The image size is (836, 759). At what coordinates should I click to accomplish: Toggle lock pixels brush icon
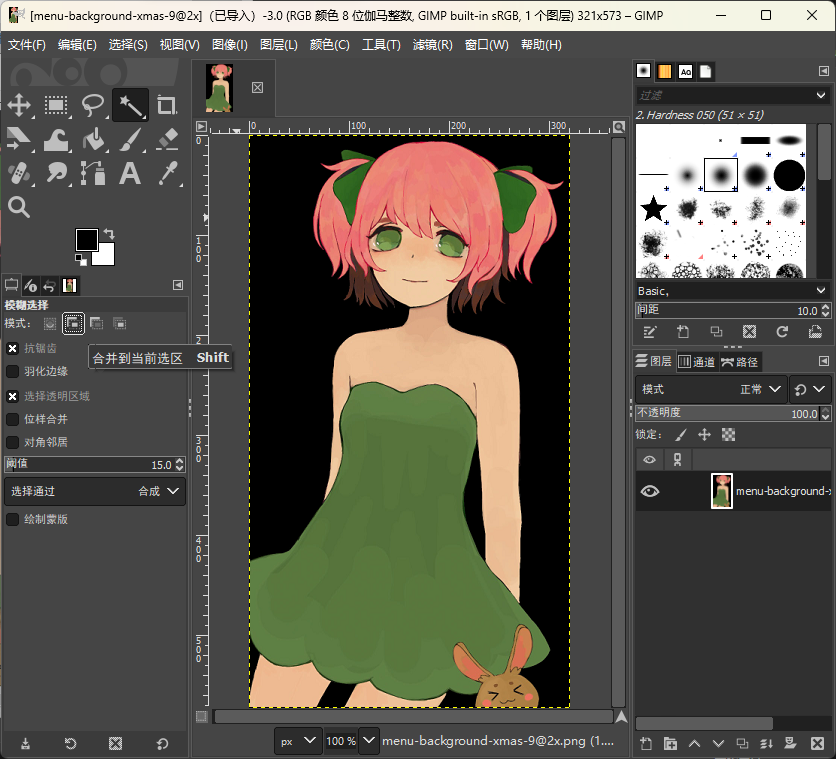pyautogui.click(x=681, y=435)
